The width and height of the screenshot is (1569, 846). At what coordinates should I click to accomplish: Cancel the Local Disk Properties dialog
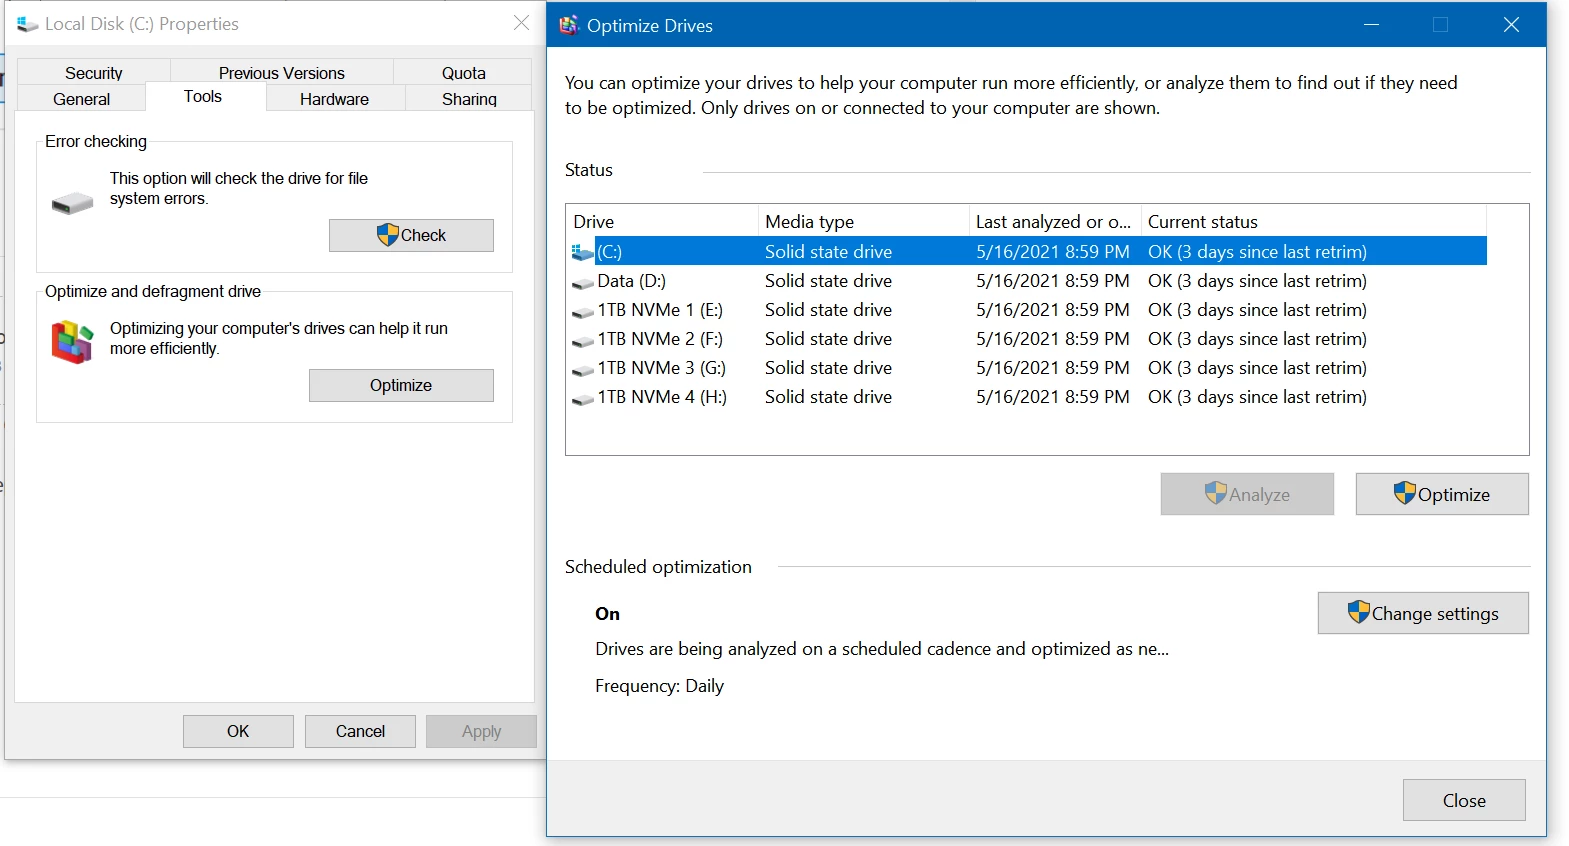[x=360, y=731]
